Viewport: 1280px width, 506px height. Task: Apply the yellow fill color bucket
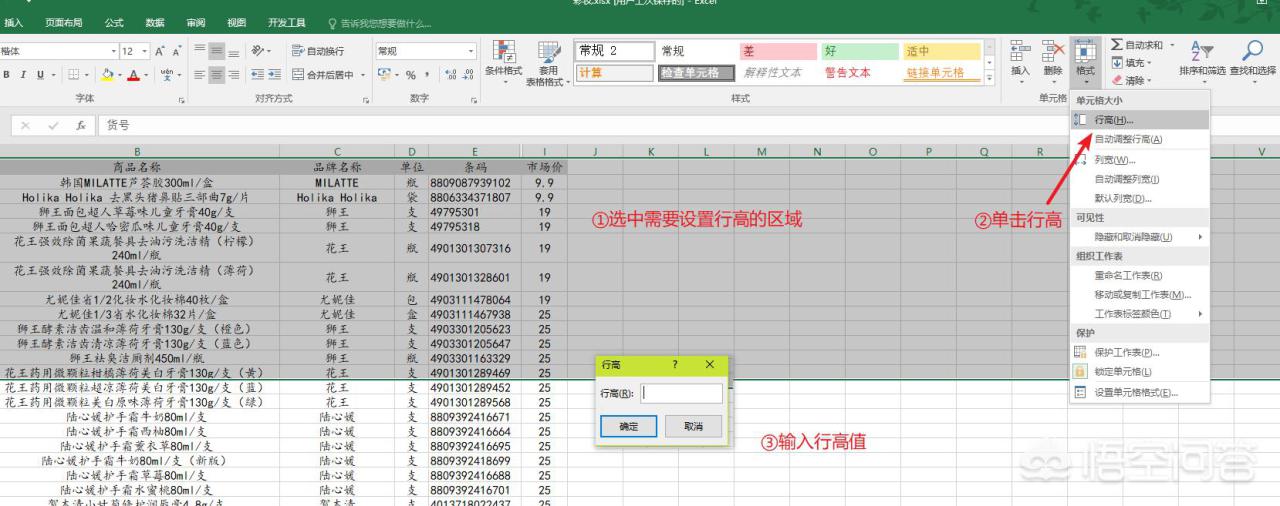[106, 75]
